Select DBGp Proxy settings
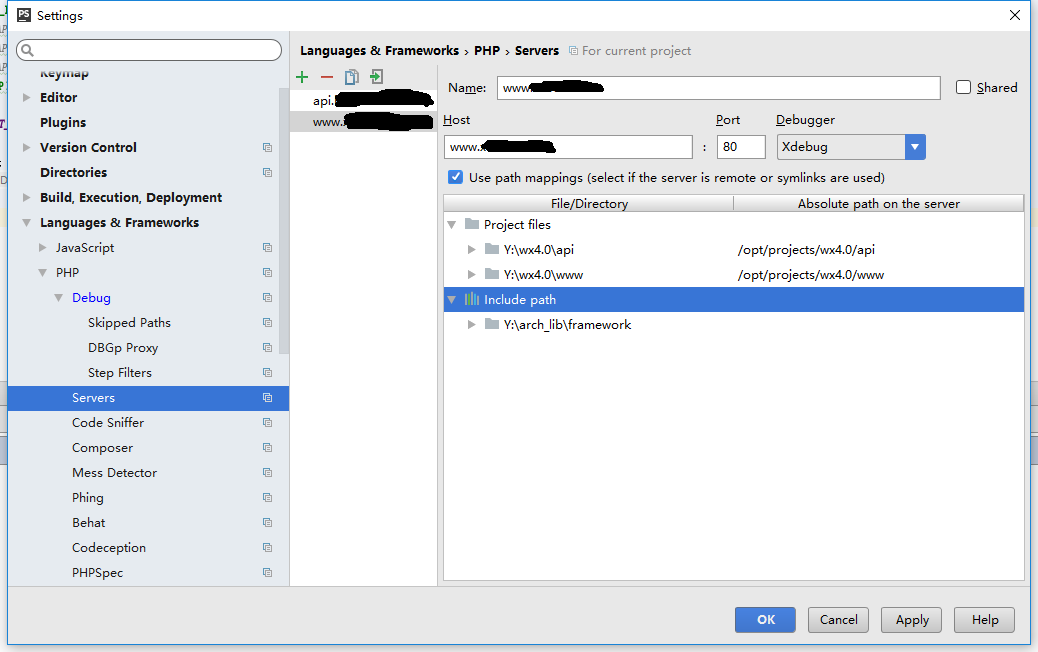This screenshot has height=652, width=1038. (x=123, y=348)
